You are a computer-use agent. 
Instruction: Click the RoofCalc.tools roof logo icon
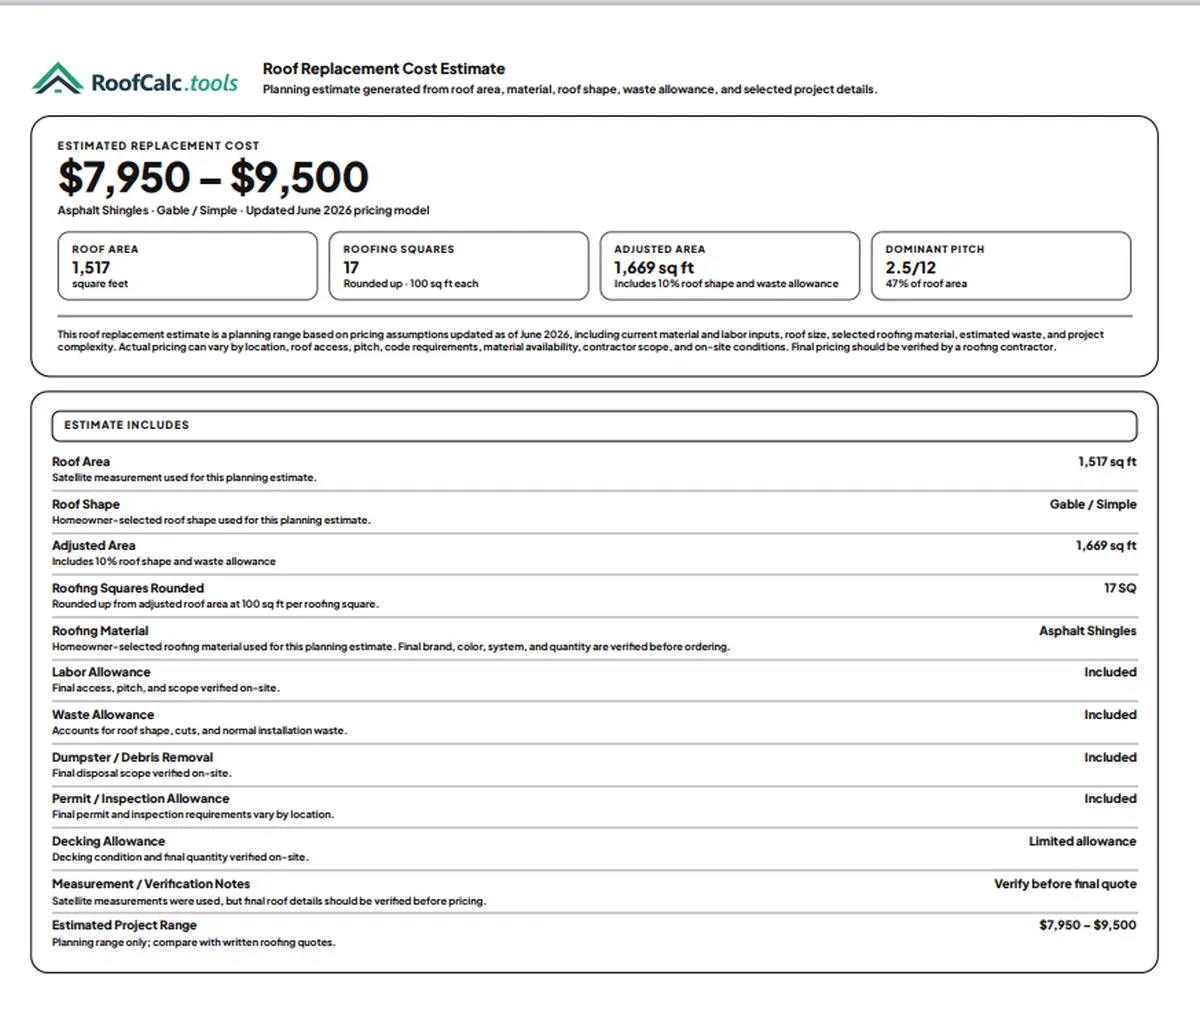[57, 79]
